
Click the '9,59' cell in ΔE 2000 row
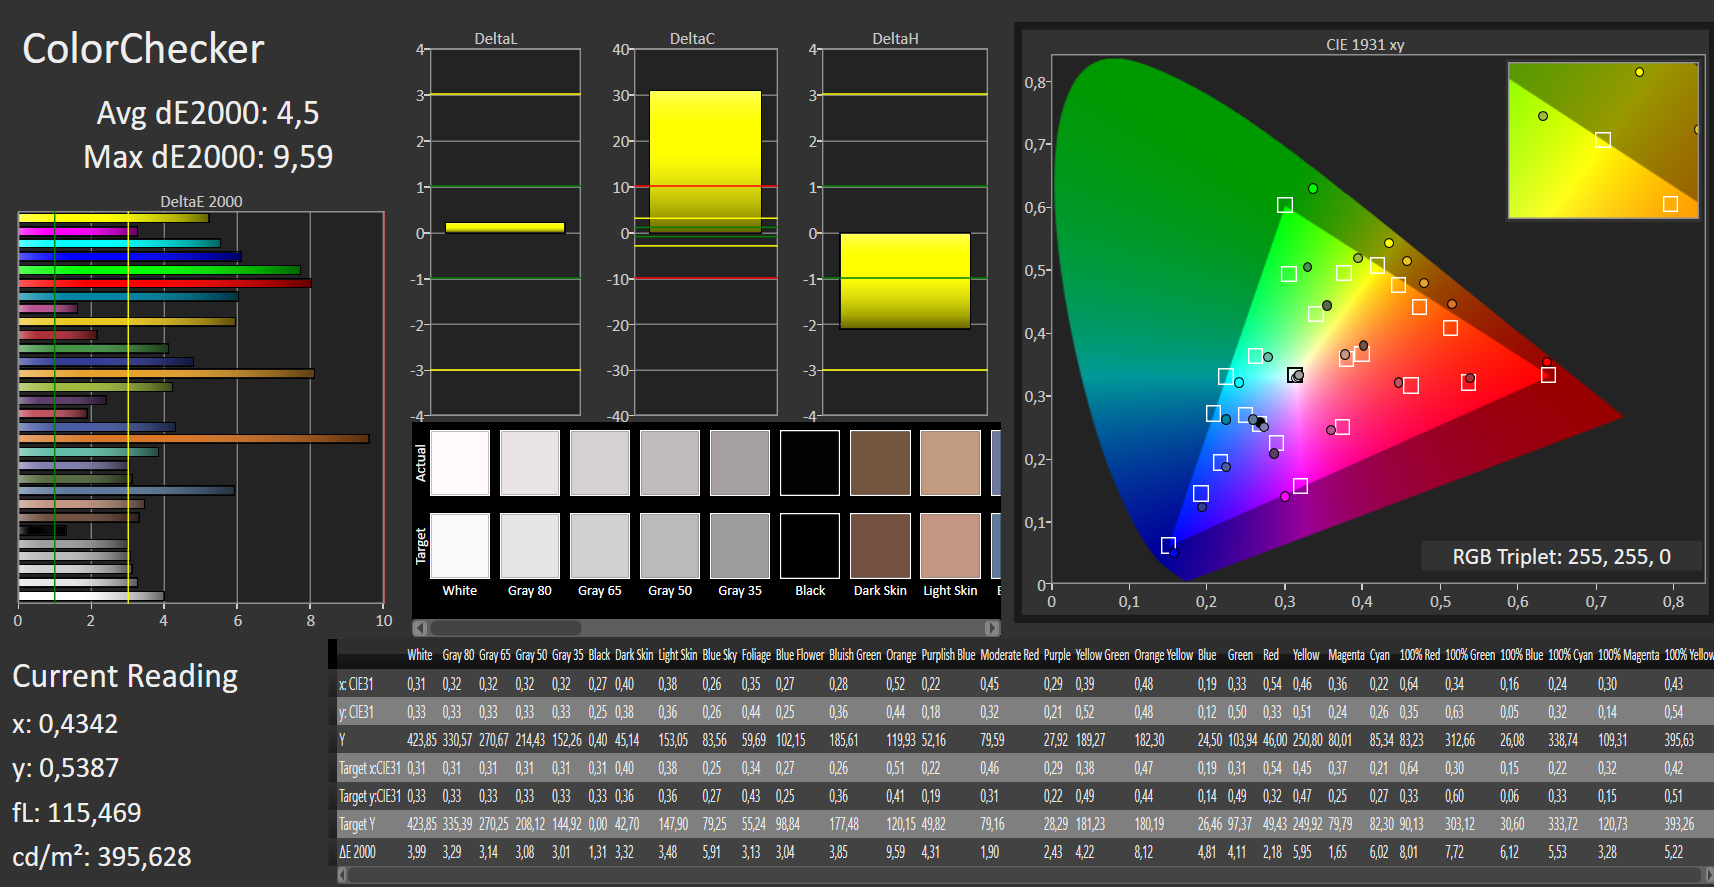(x=896, y=852)
